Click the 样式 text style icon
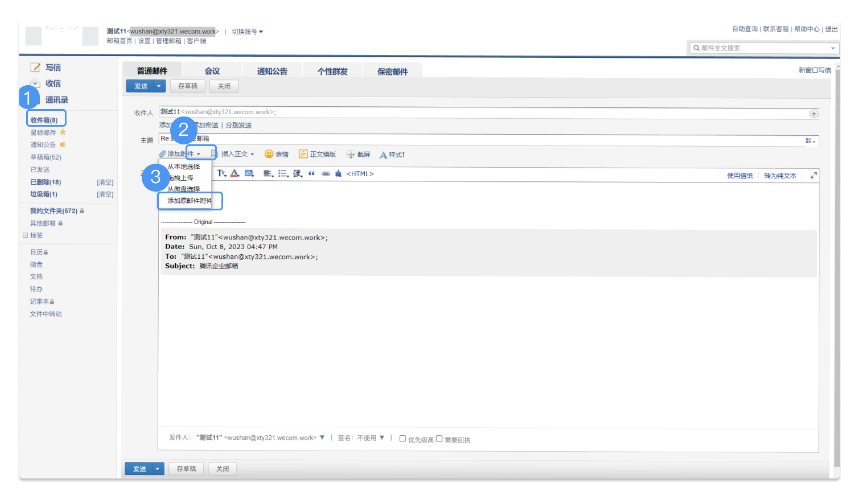Image resolution: width=856 pixels, height=491 pixels. [x=383, y=154]
